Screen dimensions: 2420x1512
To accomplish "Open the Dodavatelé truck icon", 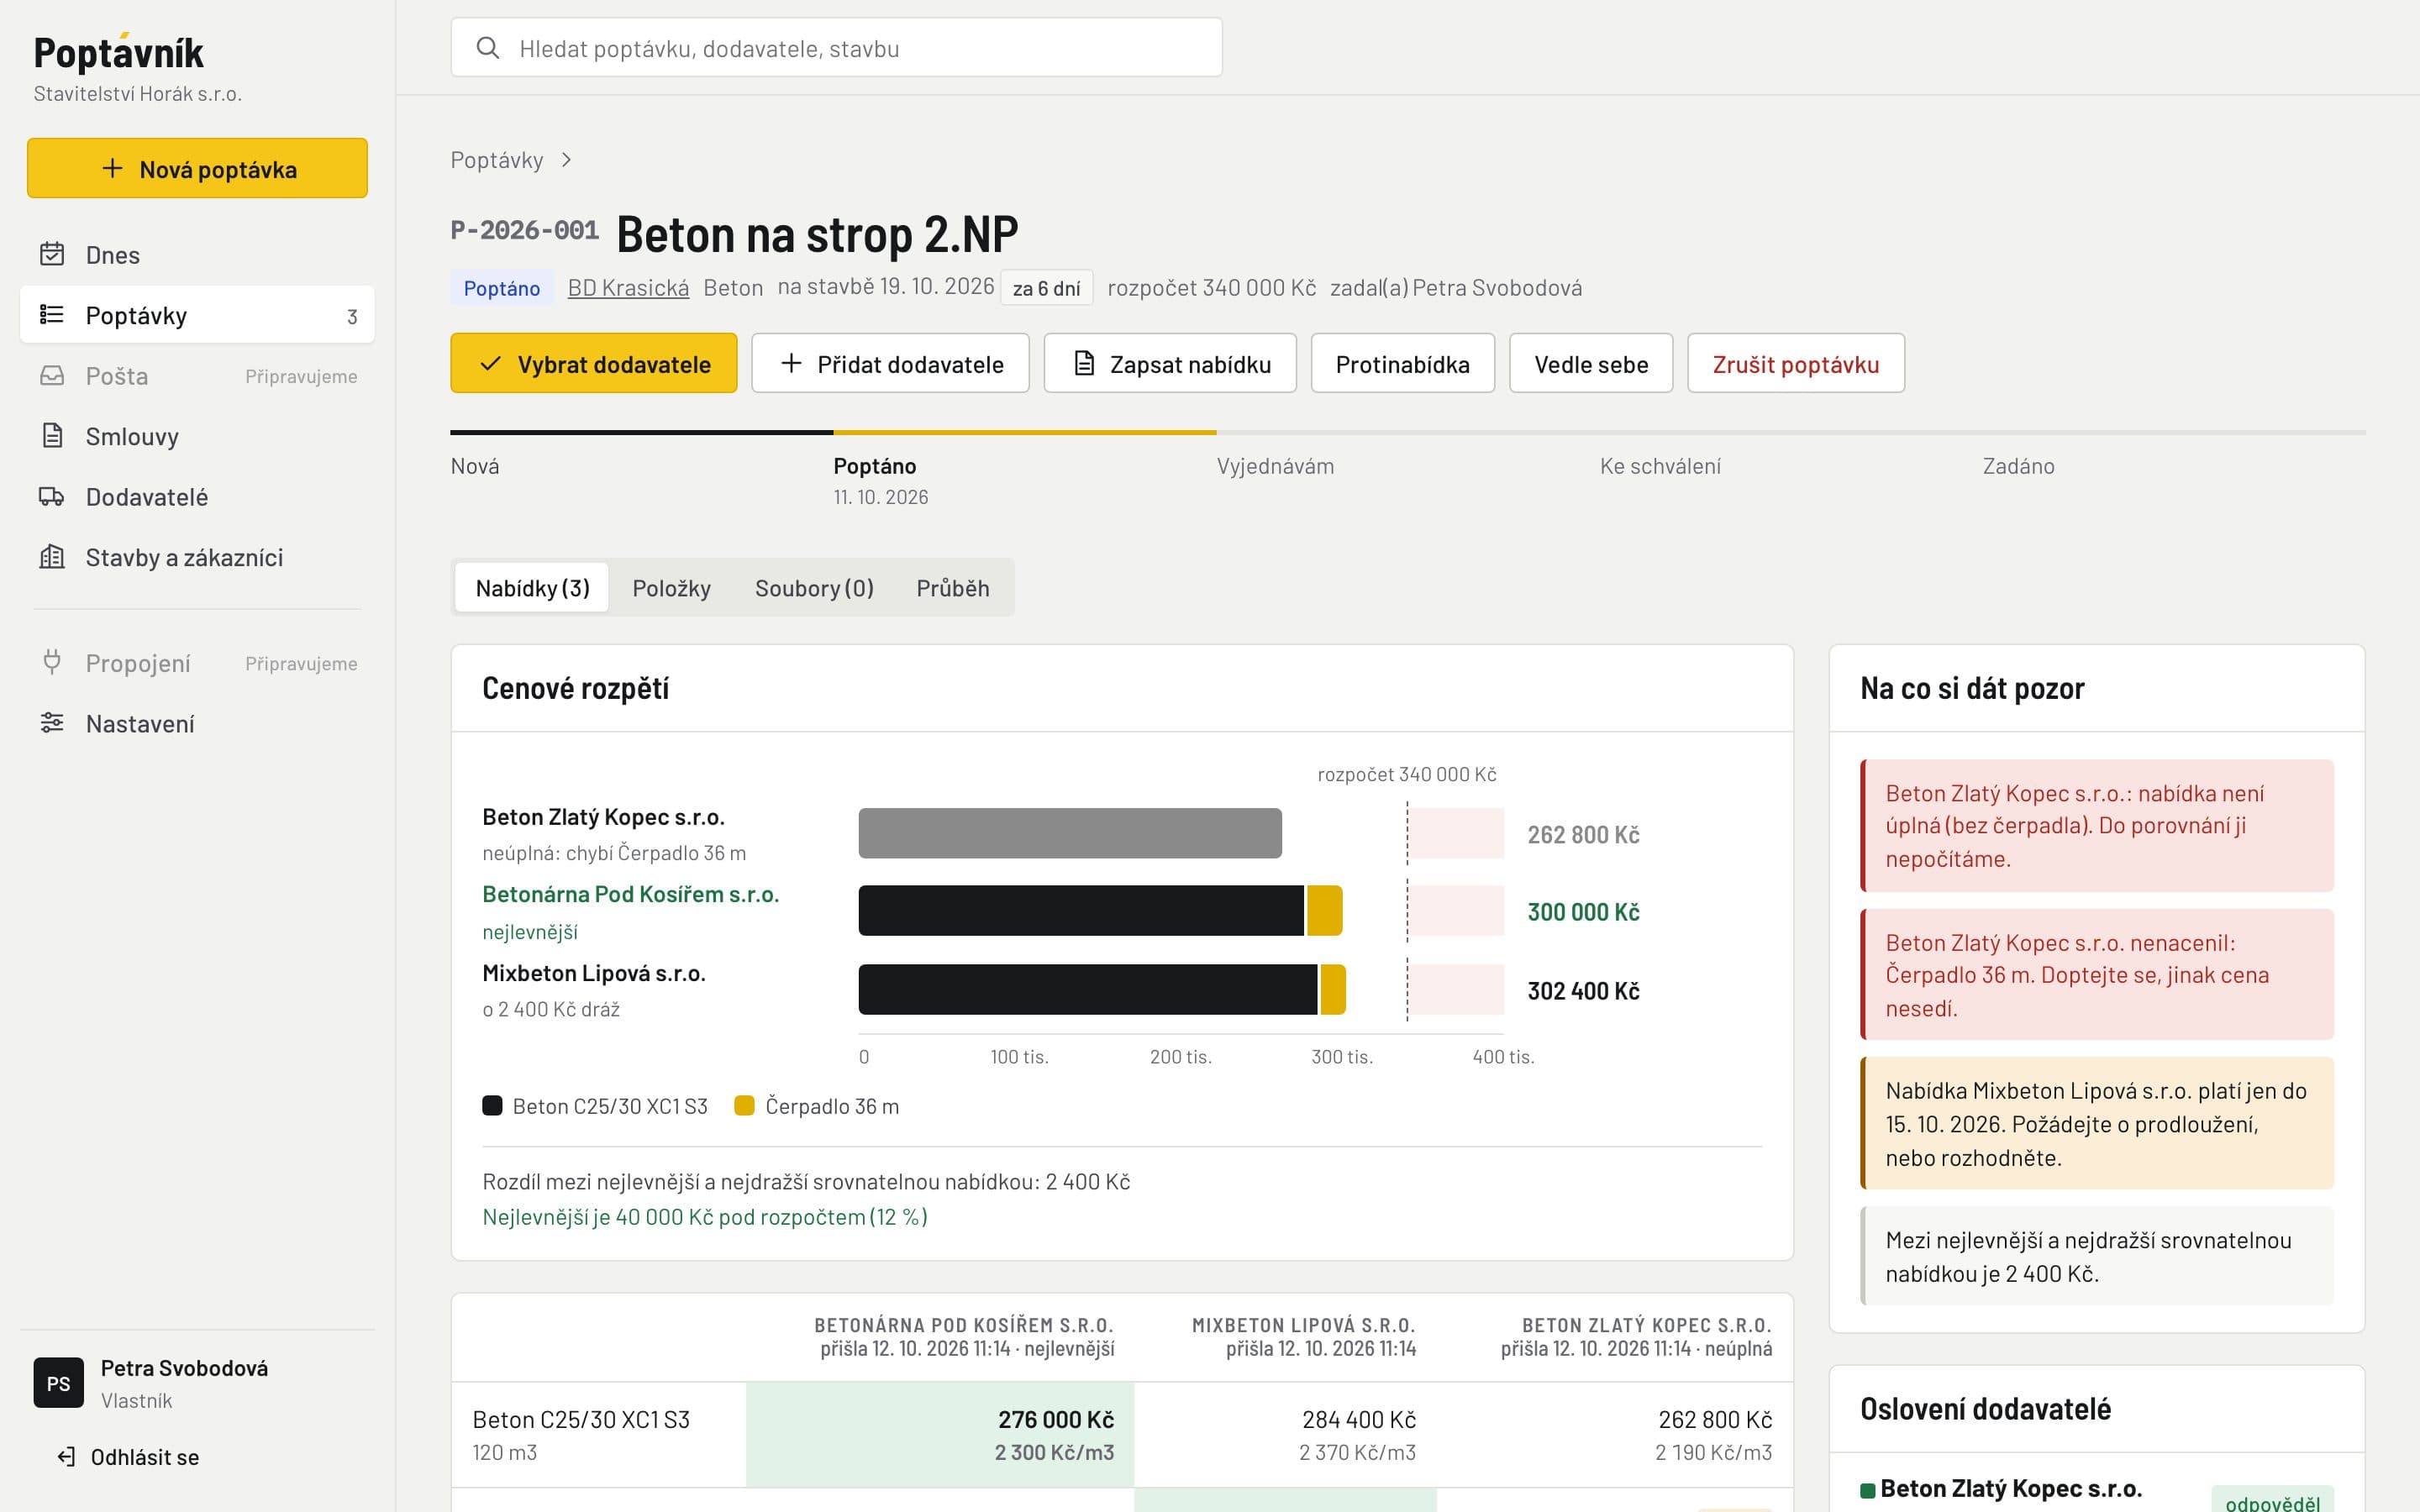I will 52,496.
